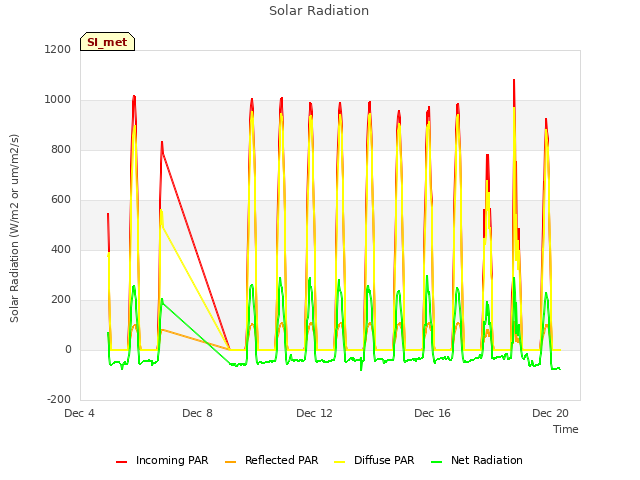Click the 1000 y-axis tick label
Image resolution: width=640 pixels, height=480 pixels.
[x=58, y=100]
